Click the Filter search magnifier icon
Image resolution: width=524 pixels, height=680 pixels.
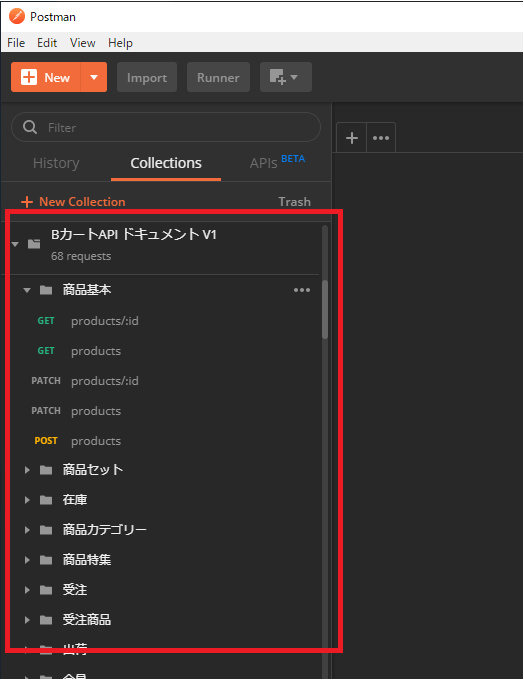click(x=30, y=127)
